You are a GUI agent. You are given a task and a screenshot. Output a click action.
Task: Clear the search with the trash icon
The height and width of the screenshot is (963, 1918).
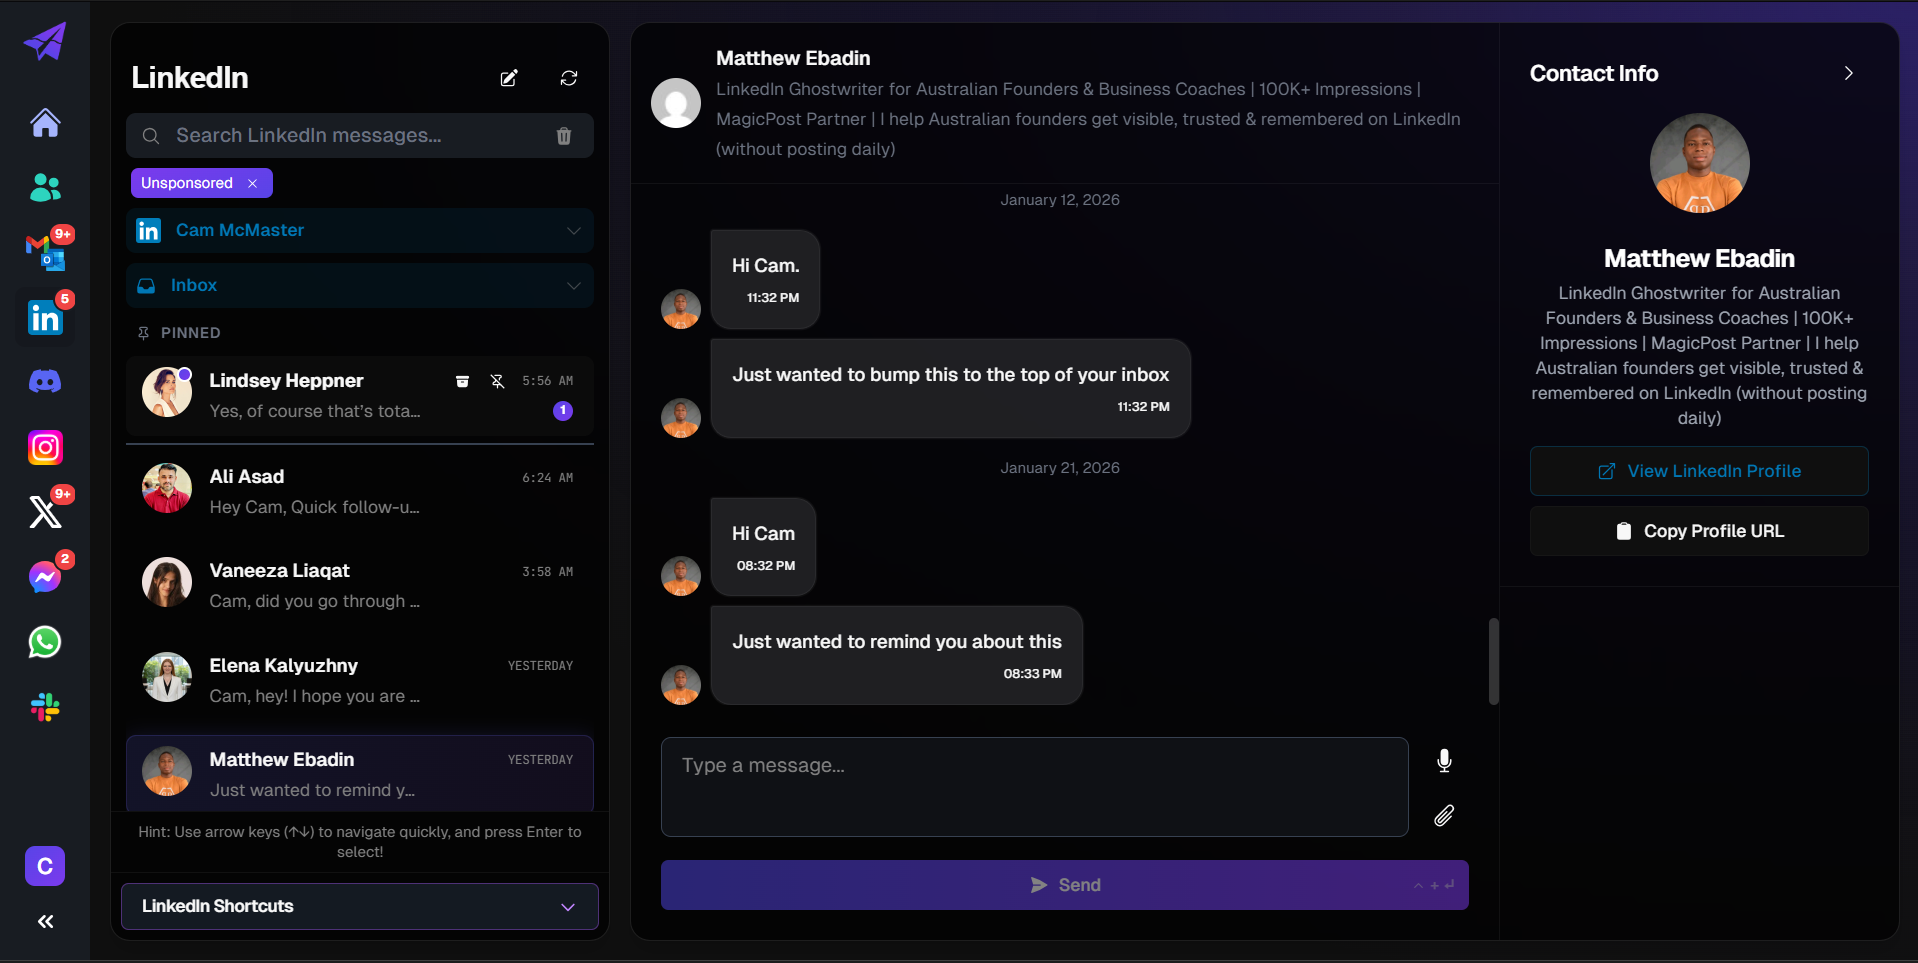click(564, 135)
